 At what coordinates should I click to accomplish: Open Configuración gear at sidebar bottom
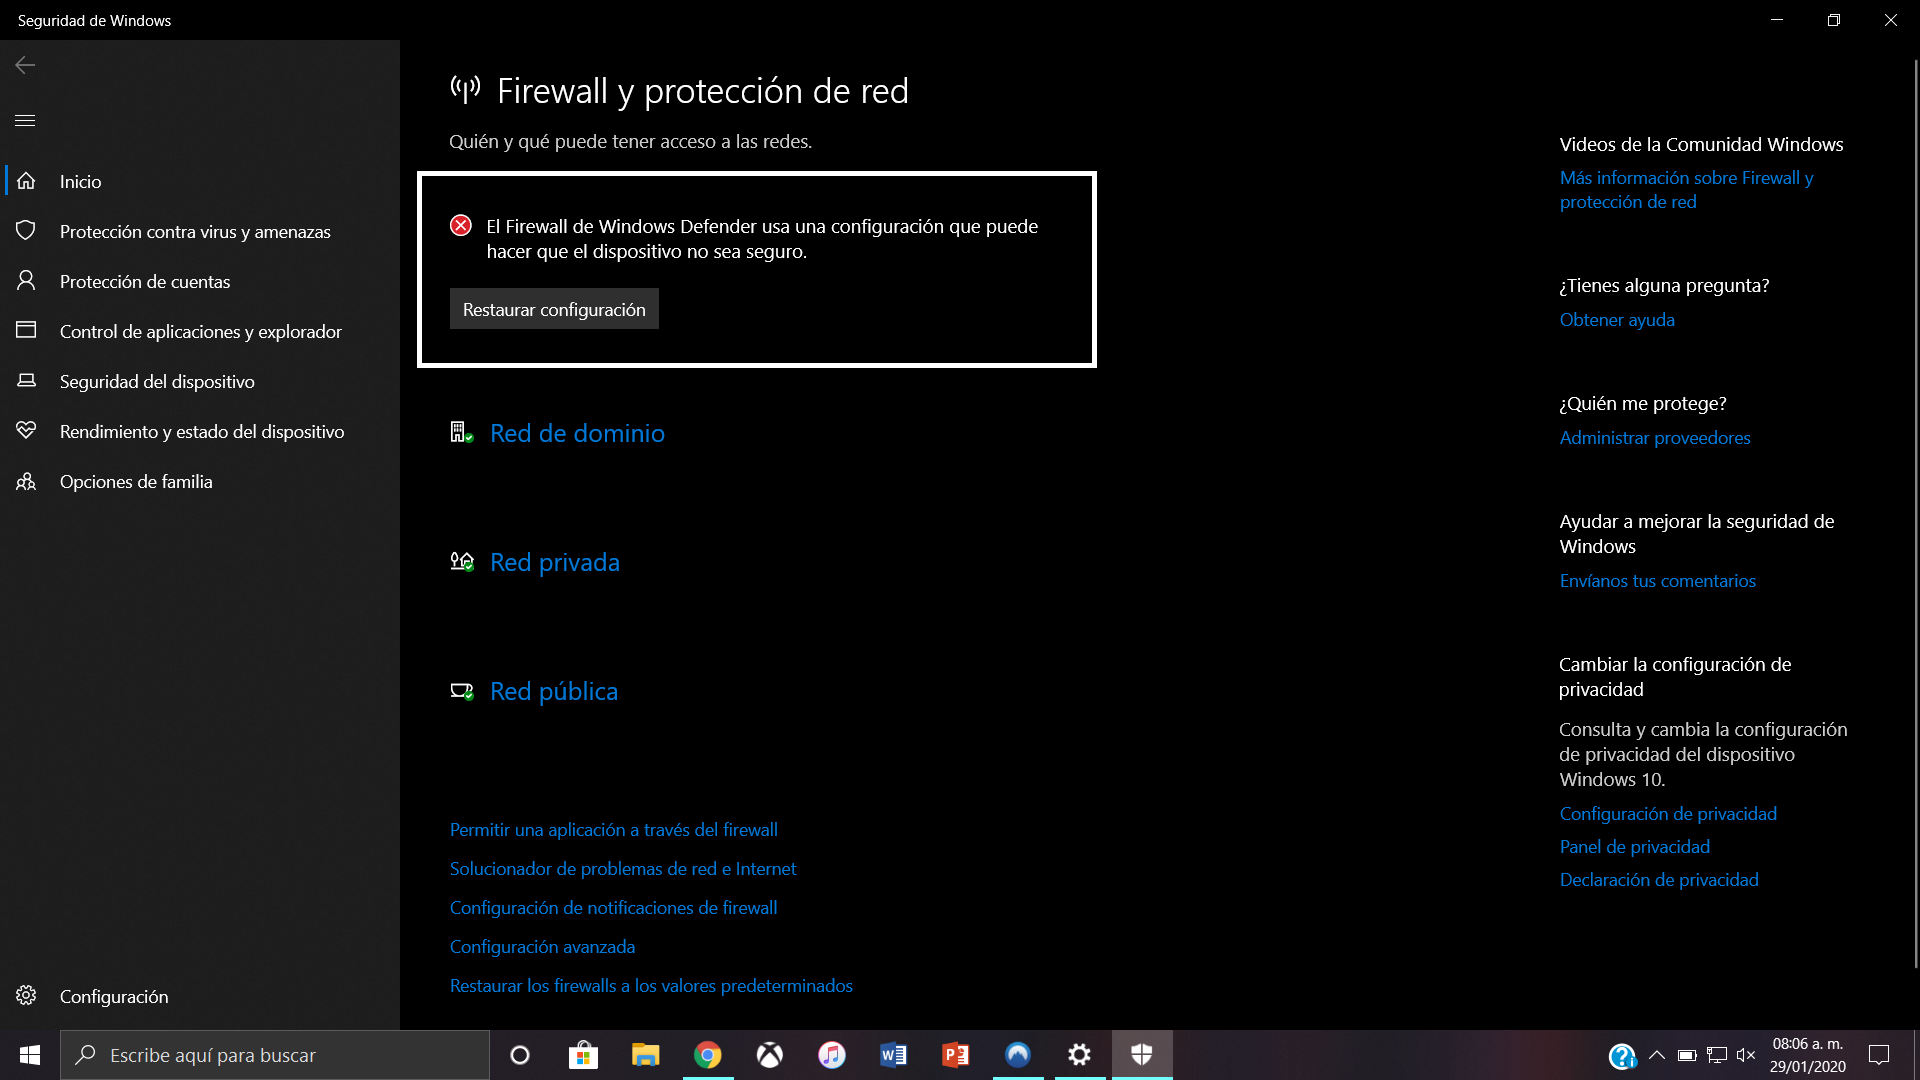[x=27, y=996]
